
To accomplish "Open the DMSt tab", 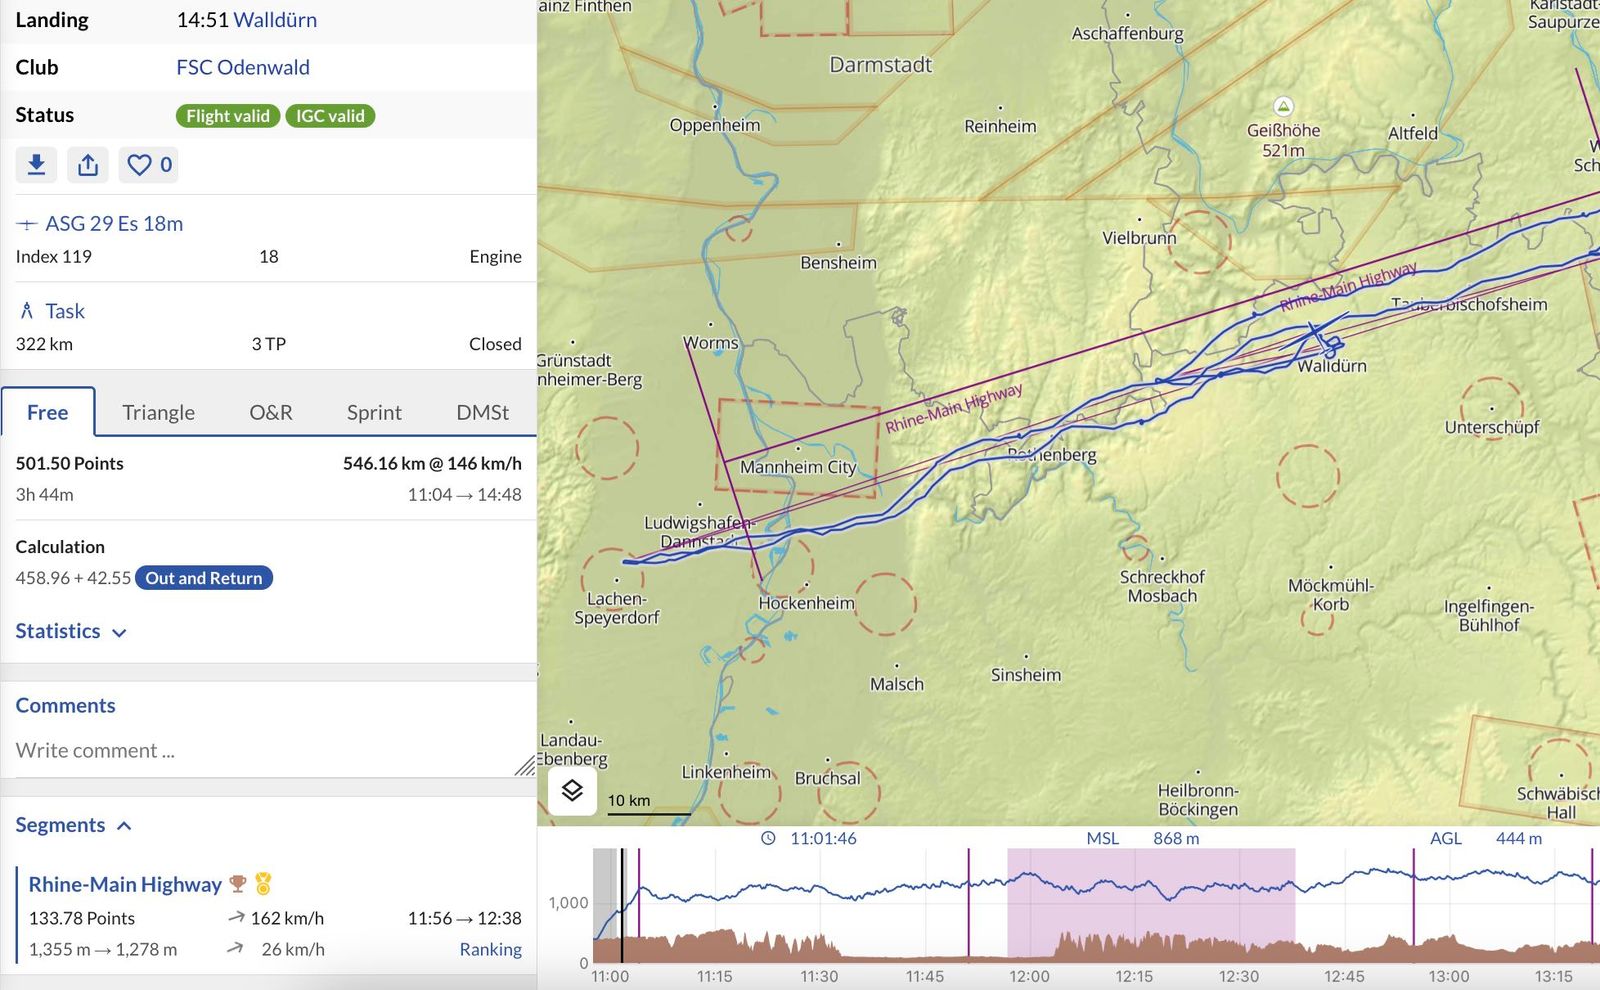I will pyautogui.click(x=482, y=412).
